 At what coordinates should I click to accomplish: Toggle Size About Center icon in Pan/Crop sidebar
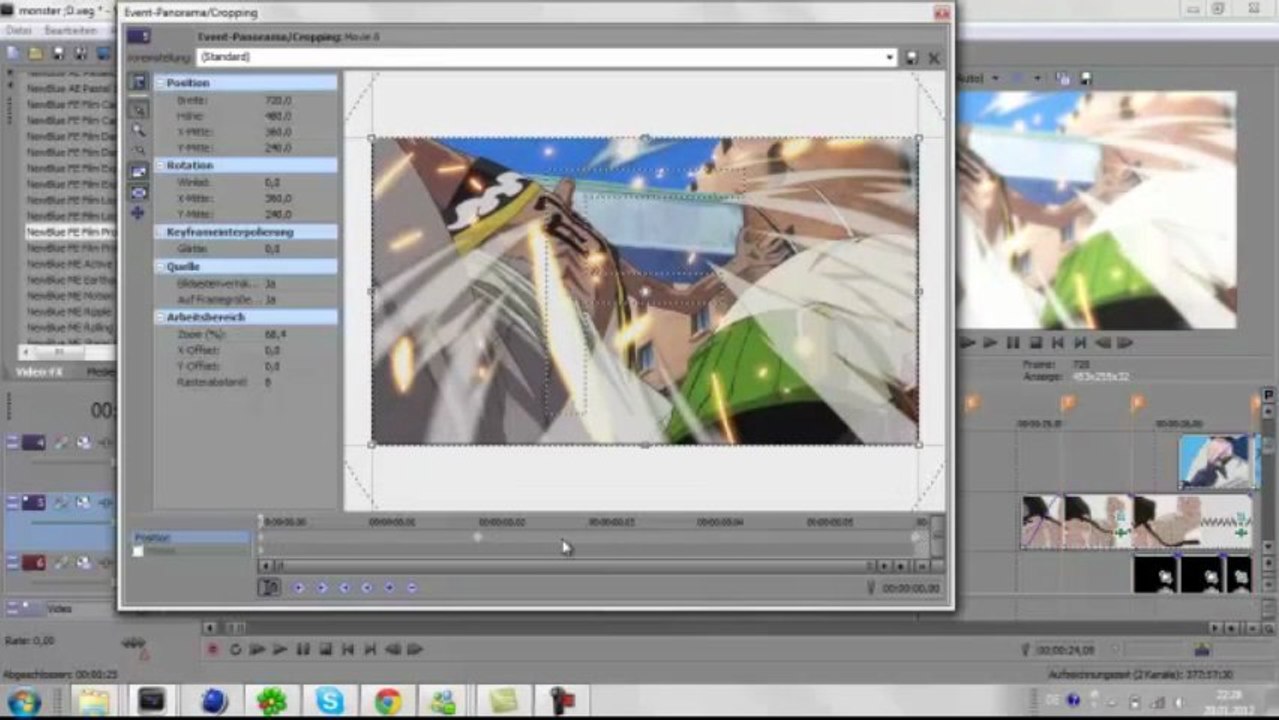point(139,192)
